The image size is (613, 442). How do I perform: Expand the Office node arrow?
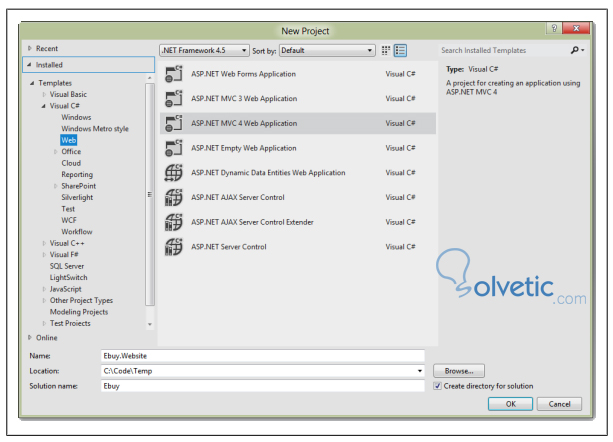pyautogui.click(x=56, y=152)
